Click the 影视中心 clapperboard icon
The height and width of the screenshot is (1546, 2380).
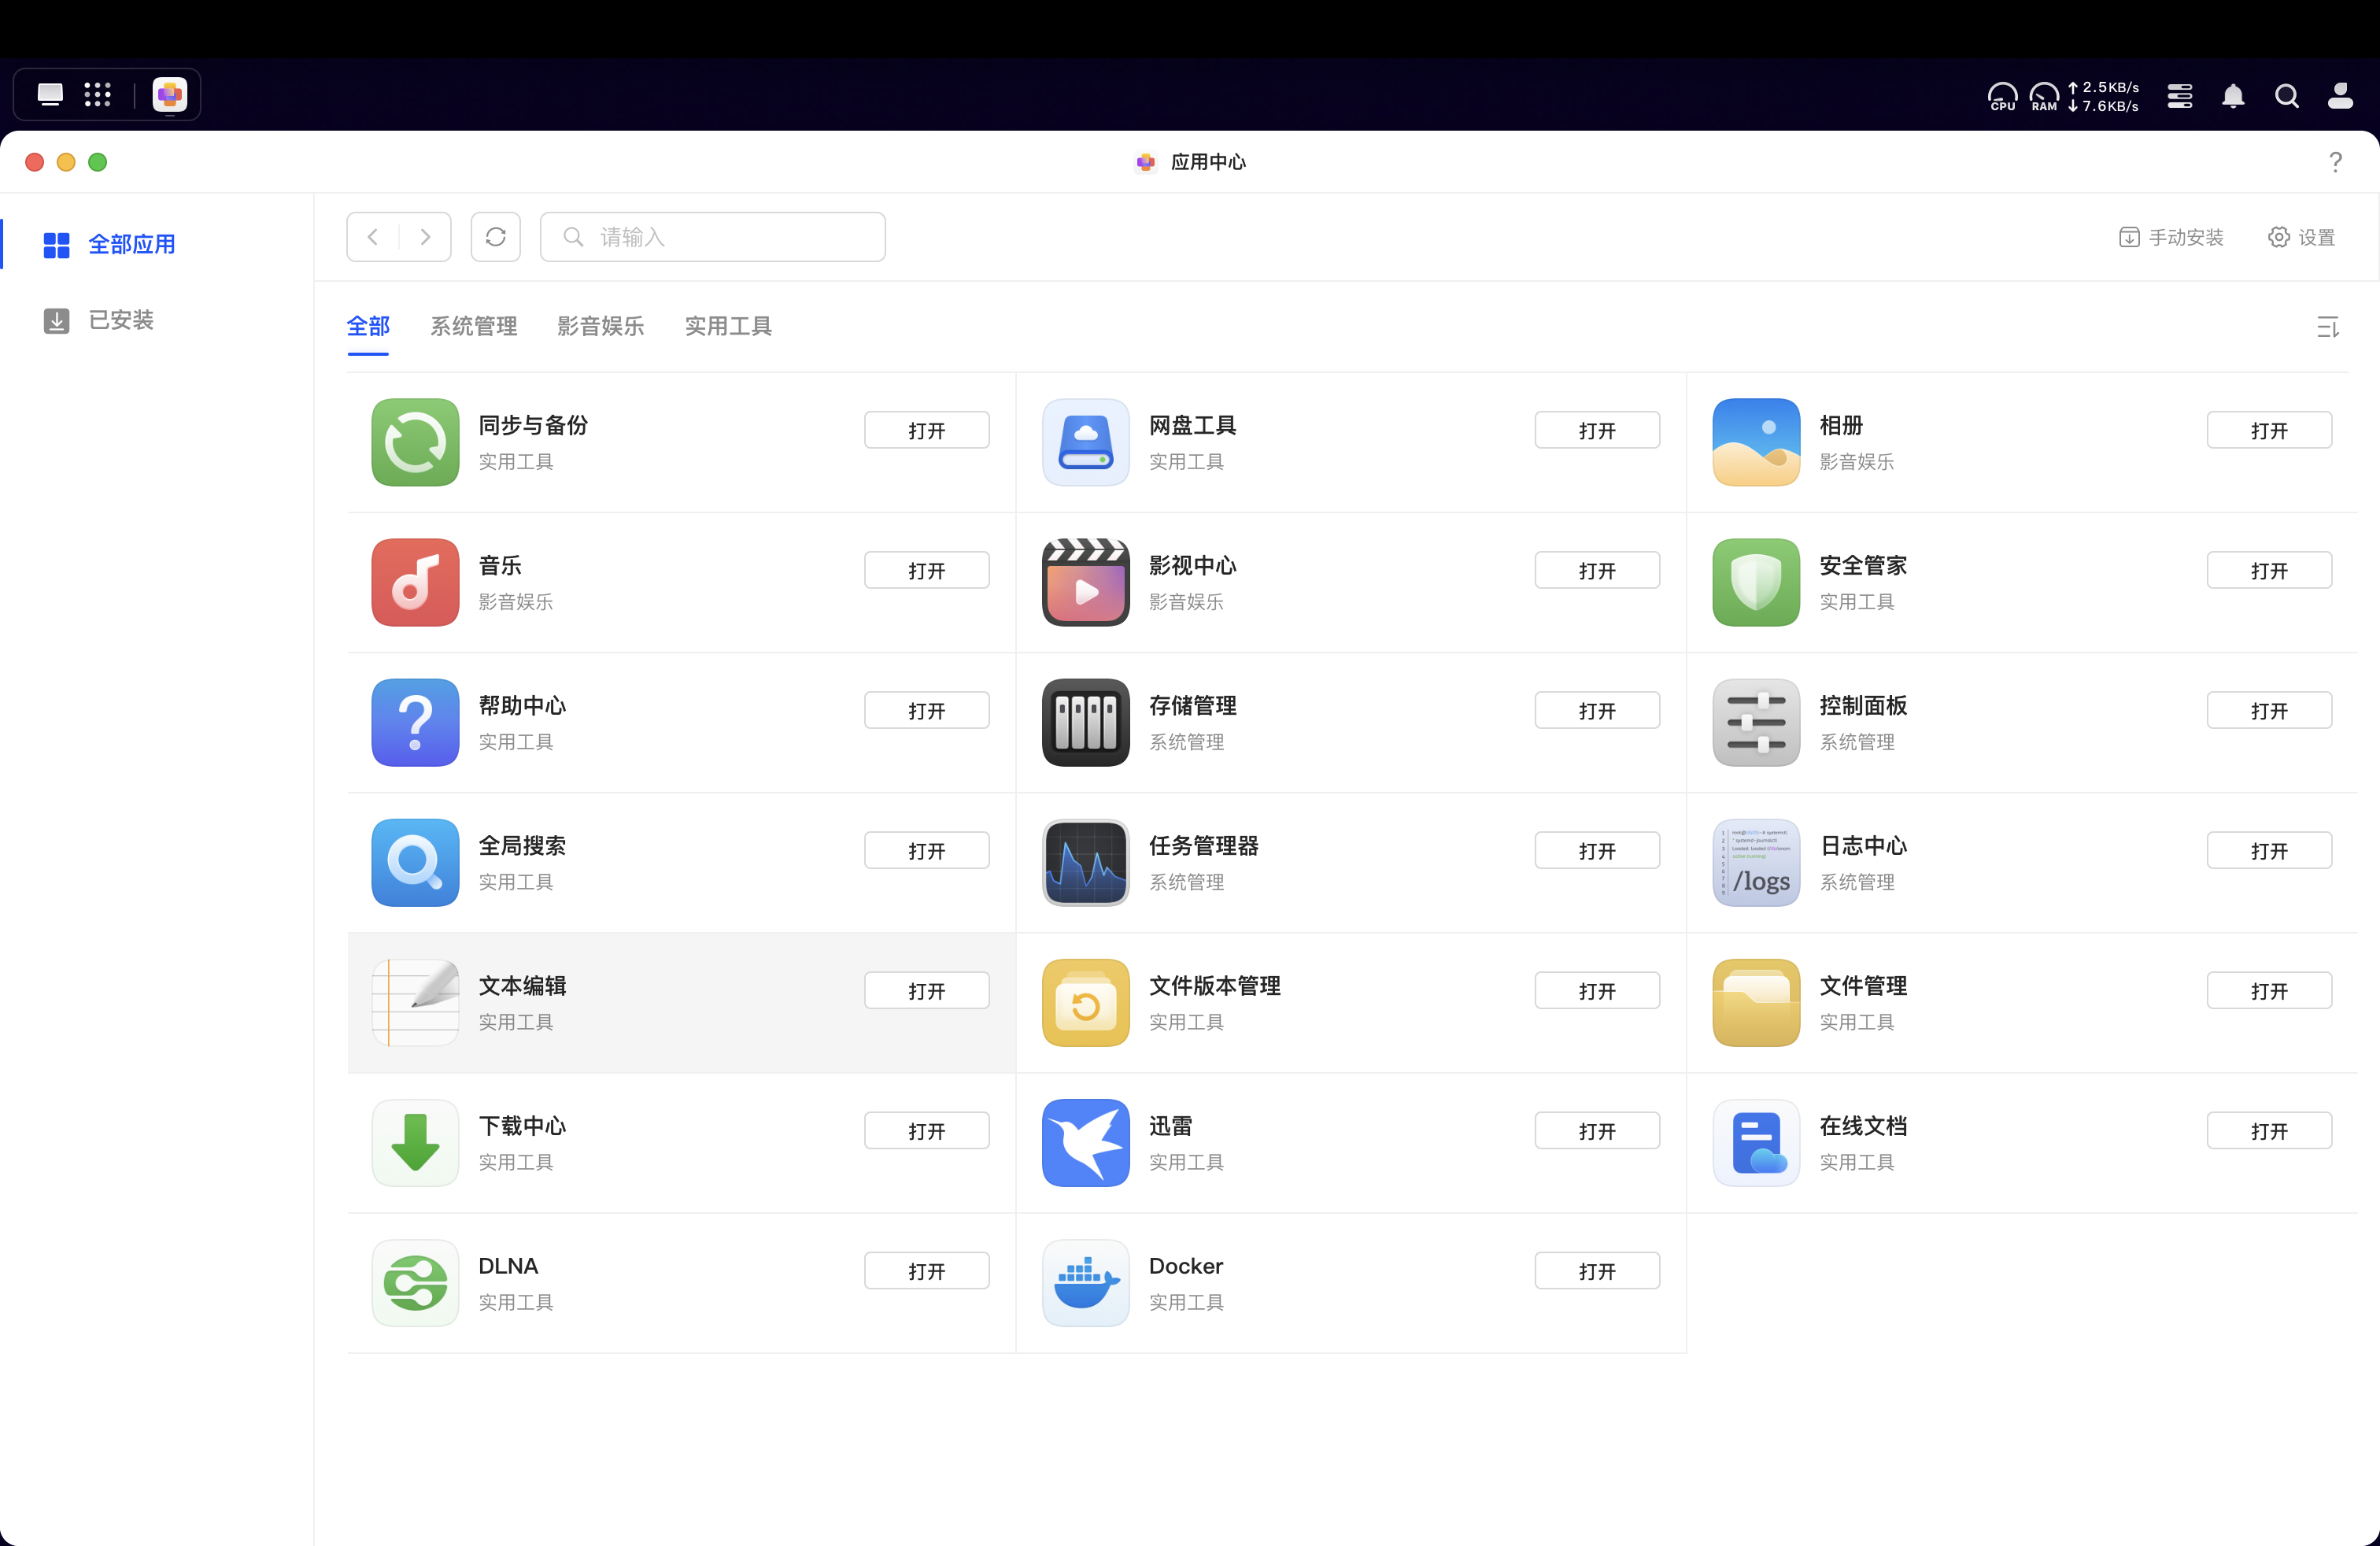pos(1085,583)
